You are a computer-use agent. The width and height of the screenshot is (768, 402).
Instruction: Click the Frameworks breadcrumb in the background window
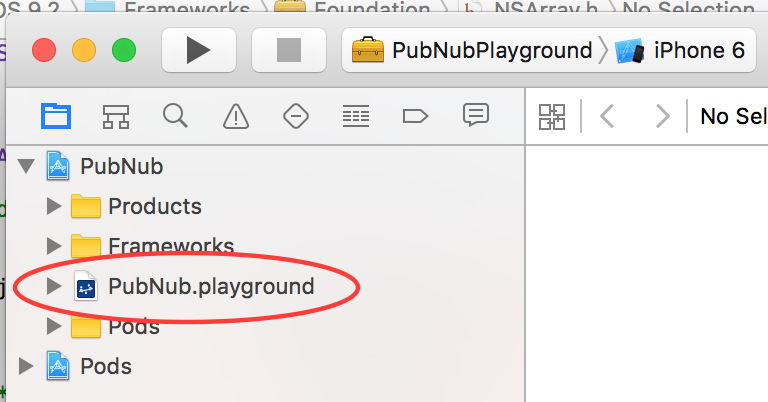click(x=187, y=7)
